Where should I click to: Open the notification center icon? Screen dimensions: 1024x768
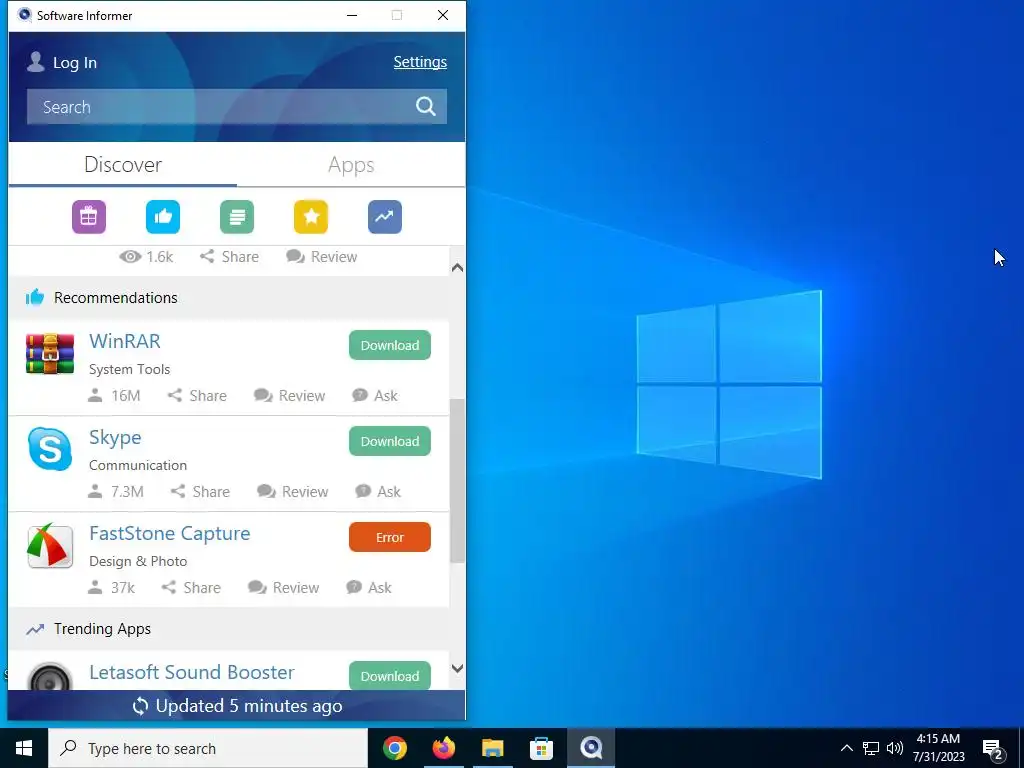coord(993,749)
